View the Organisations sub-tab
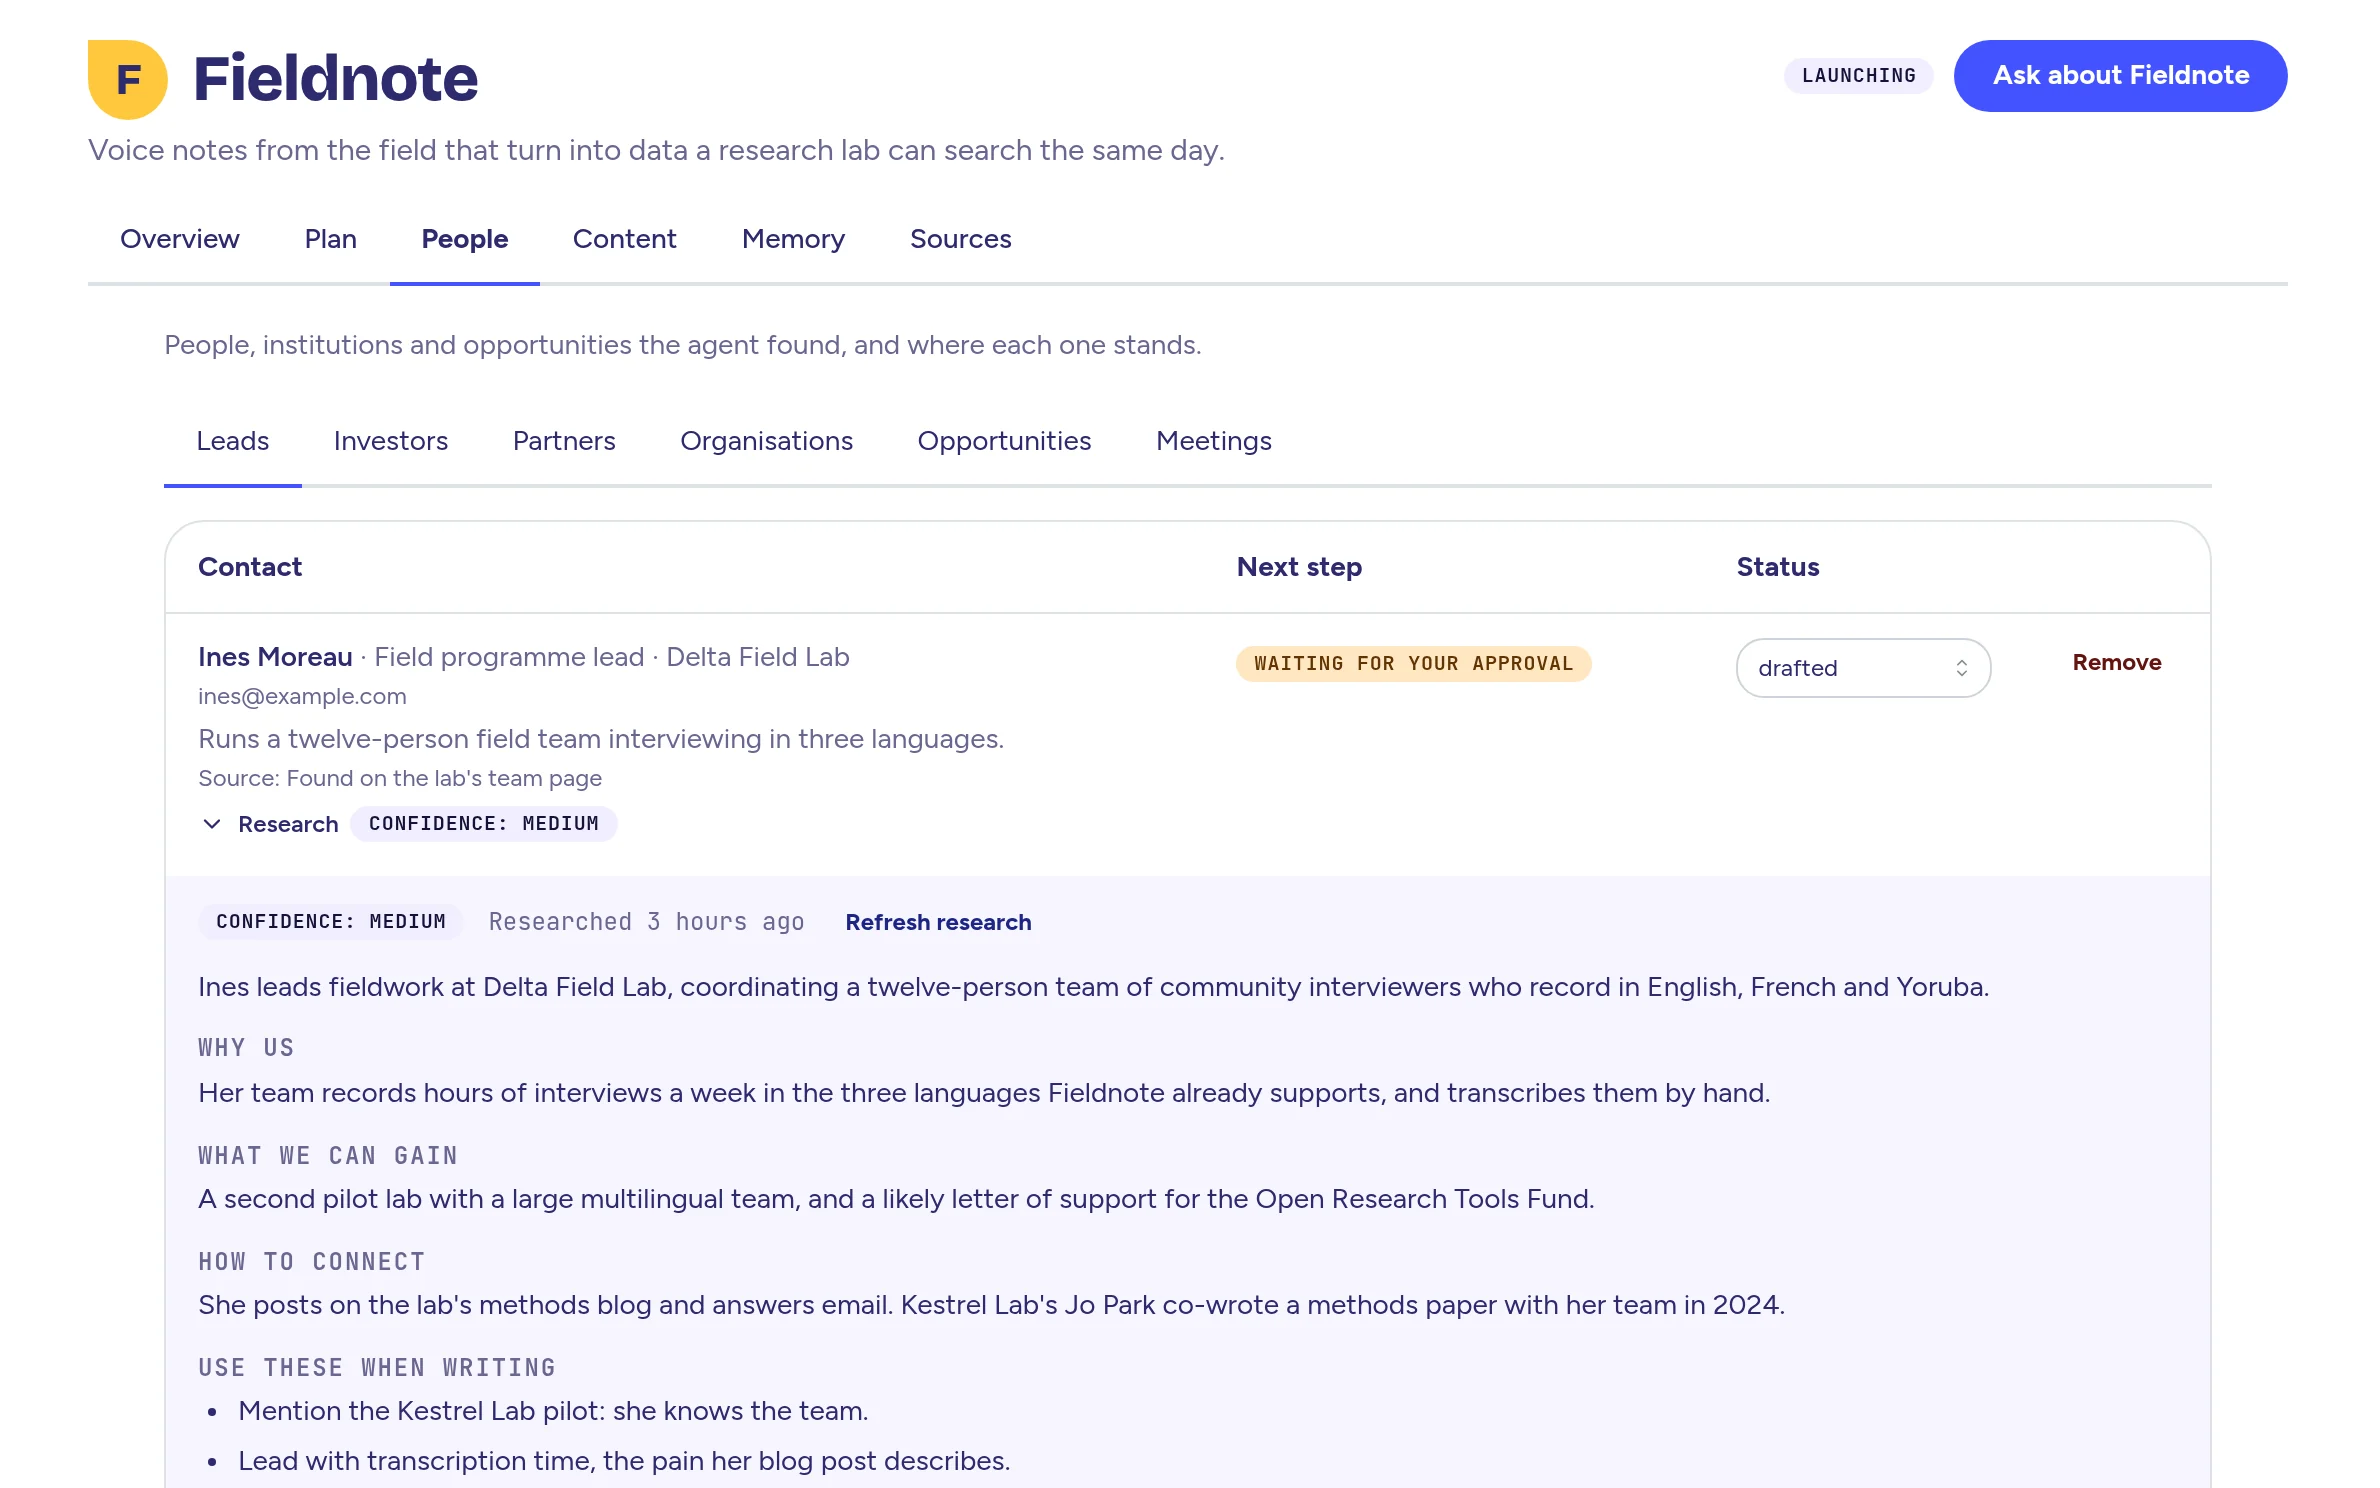 767,441
